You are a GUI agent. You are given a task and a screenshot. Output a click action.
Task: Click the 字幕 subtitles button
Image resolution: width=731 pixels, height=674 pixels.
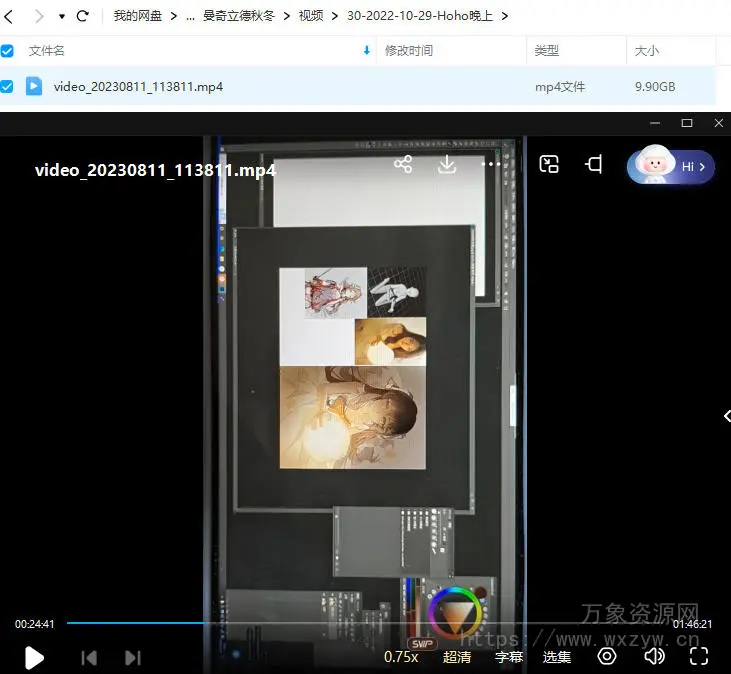tap(509, 657)
